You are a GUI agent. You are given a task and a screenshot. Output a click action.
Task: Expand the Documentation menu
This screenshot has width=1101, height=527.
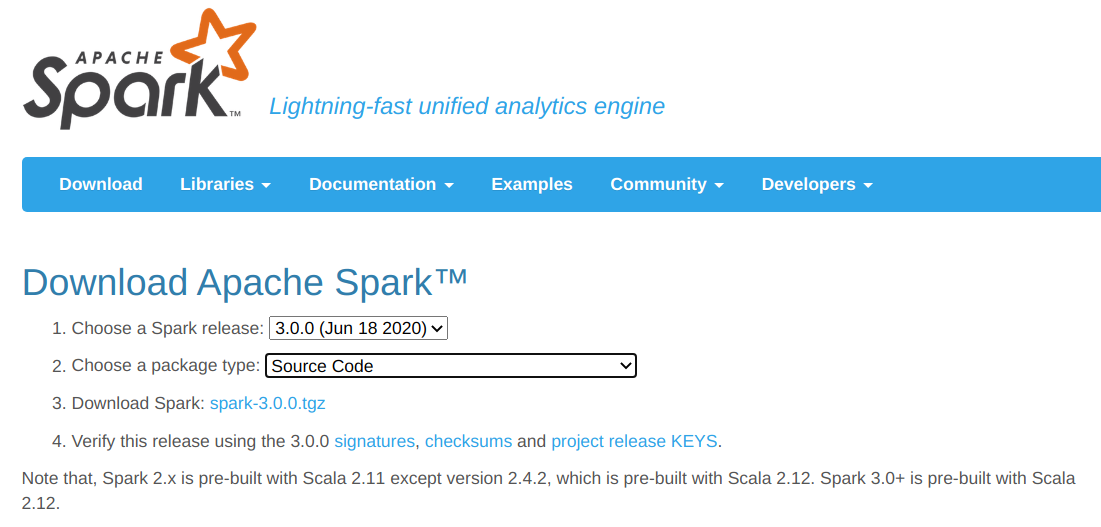(381, 184)
